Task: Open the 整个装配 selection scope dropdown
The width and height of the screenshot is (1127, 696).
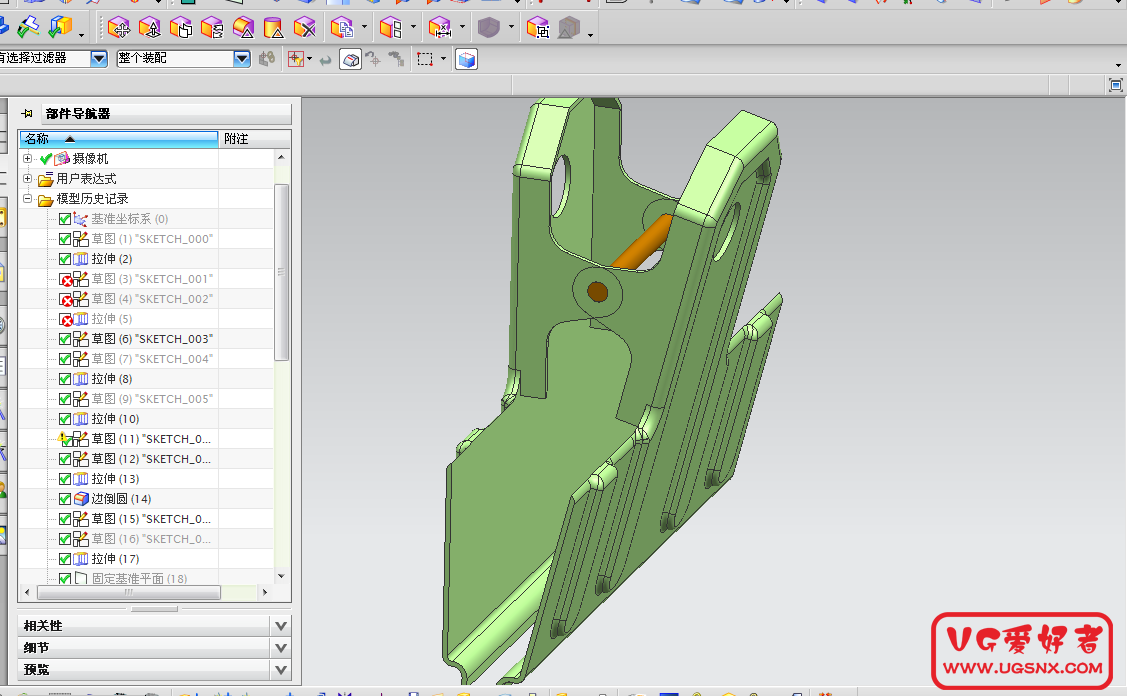Action: 242,59
